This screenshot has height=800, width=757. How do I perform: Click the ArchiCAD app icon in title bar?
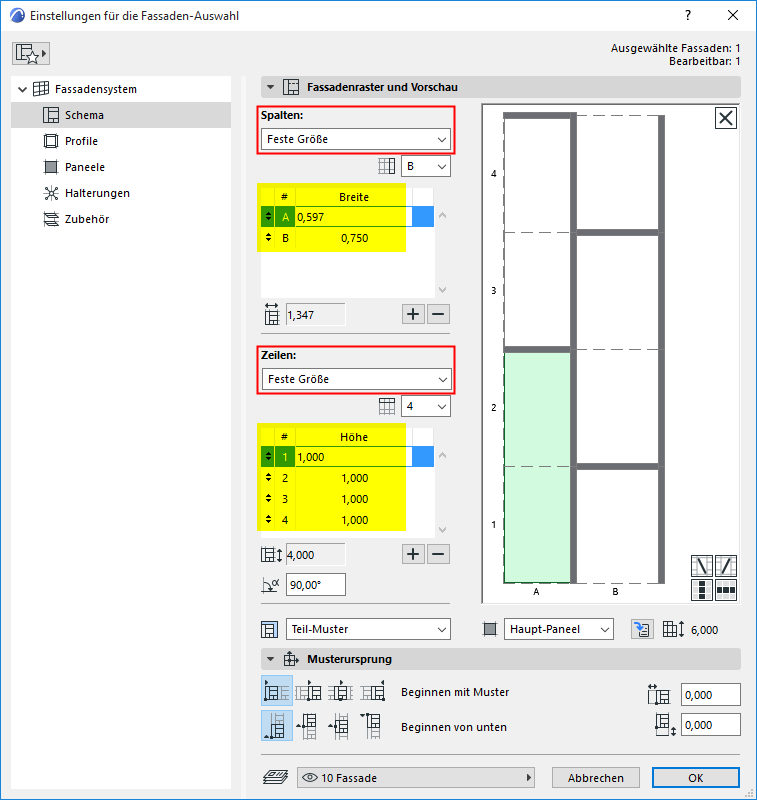[x=17, y=15]
